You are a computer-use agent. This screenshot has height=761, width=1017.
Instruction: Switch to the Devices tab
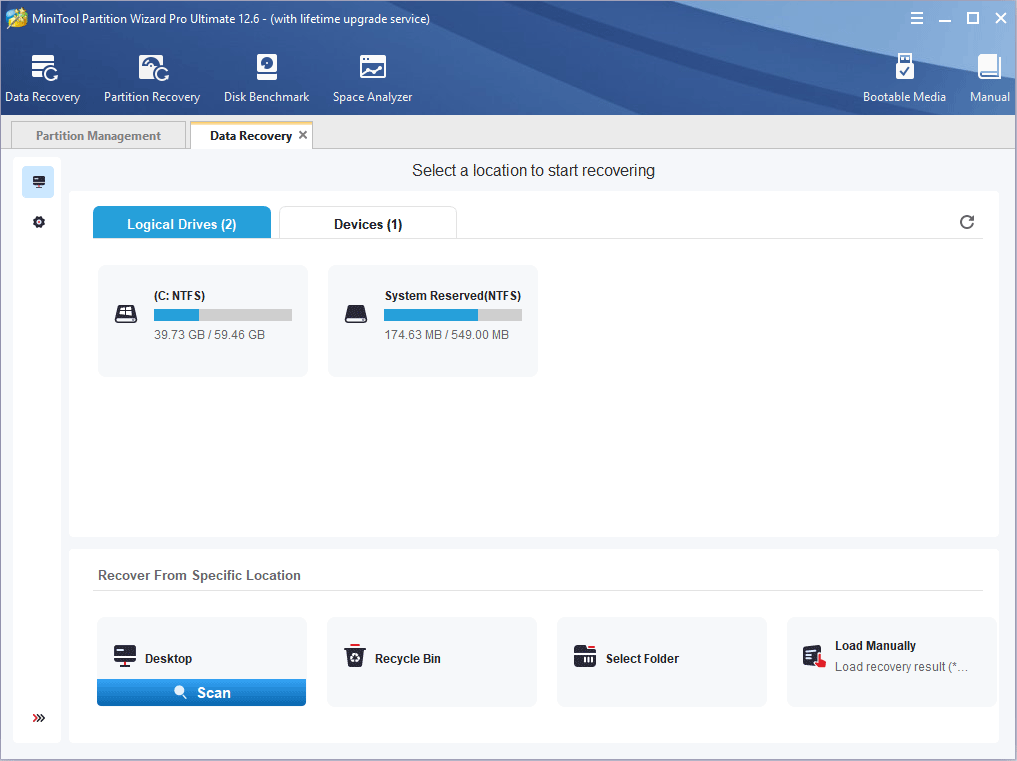click(x=367, y=222)
